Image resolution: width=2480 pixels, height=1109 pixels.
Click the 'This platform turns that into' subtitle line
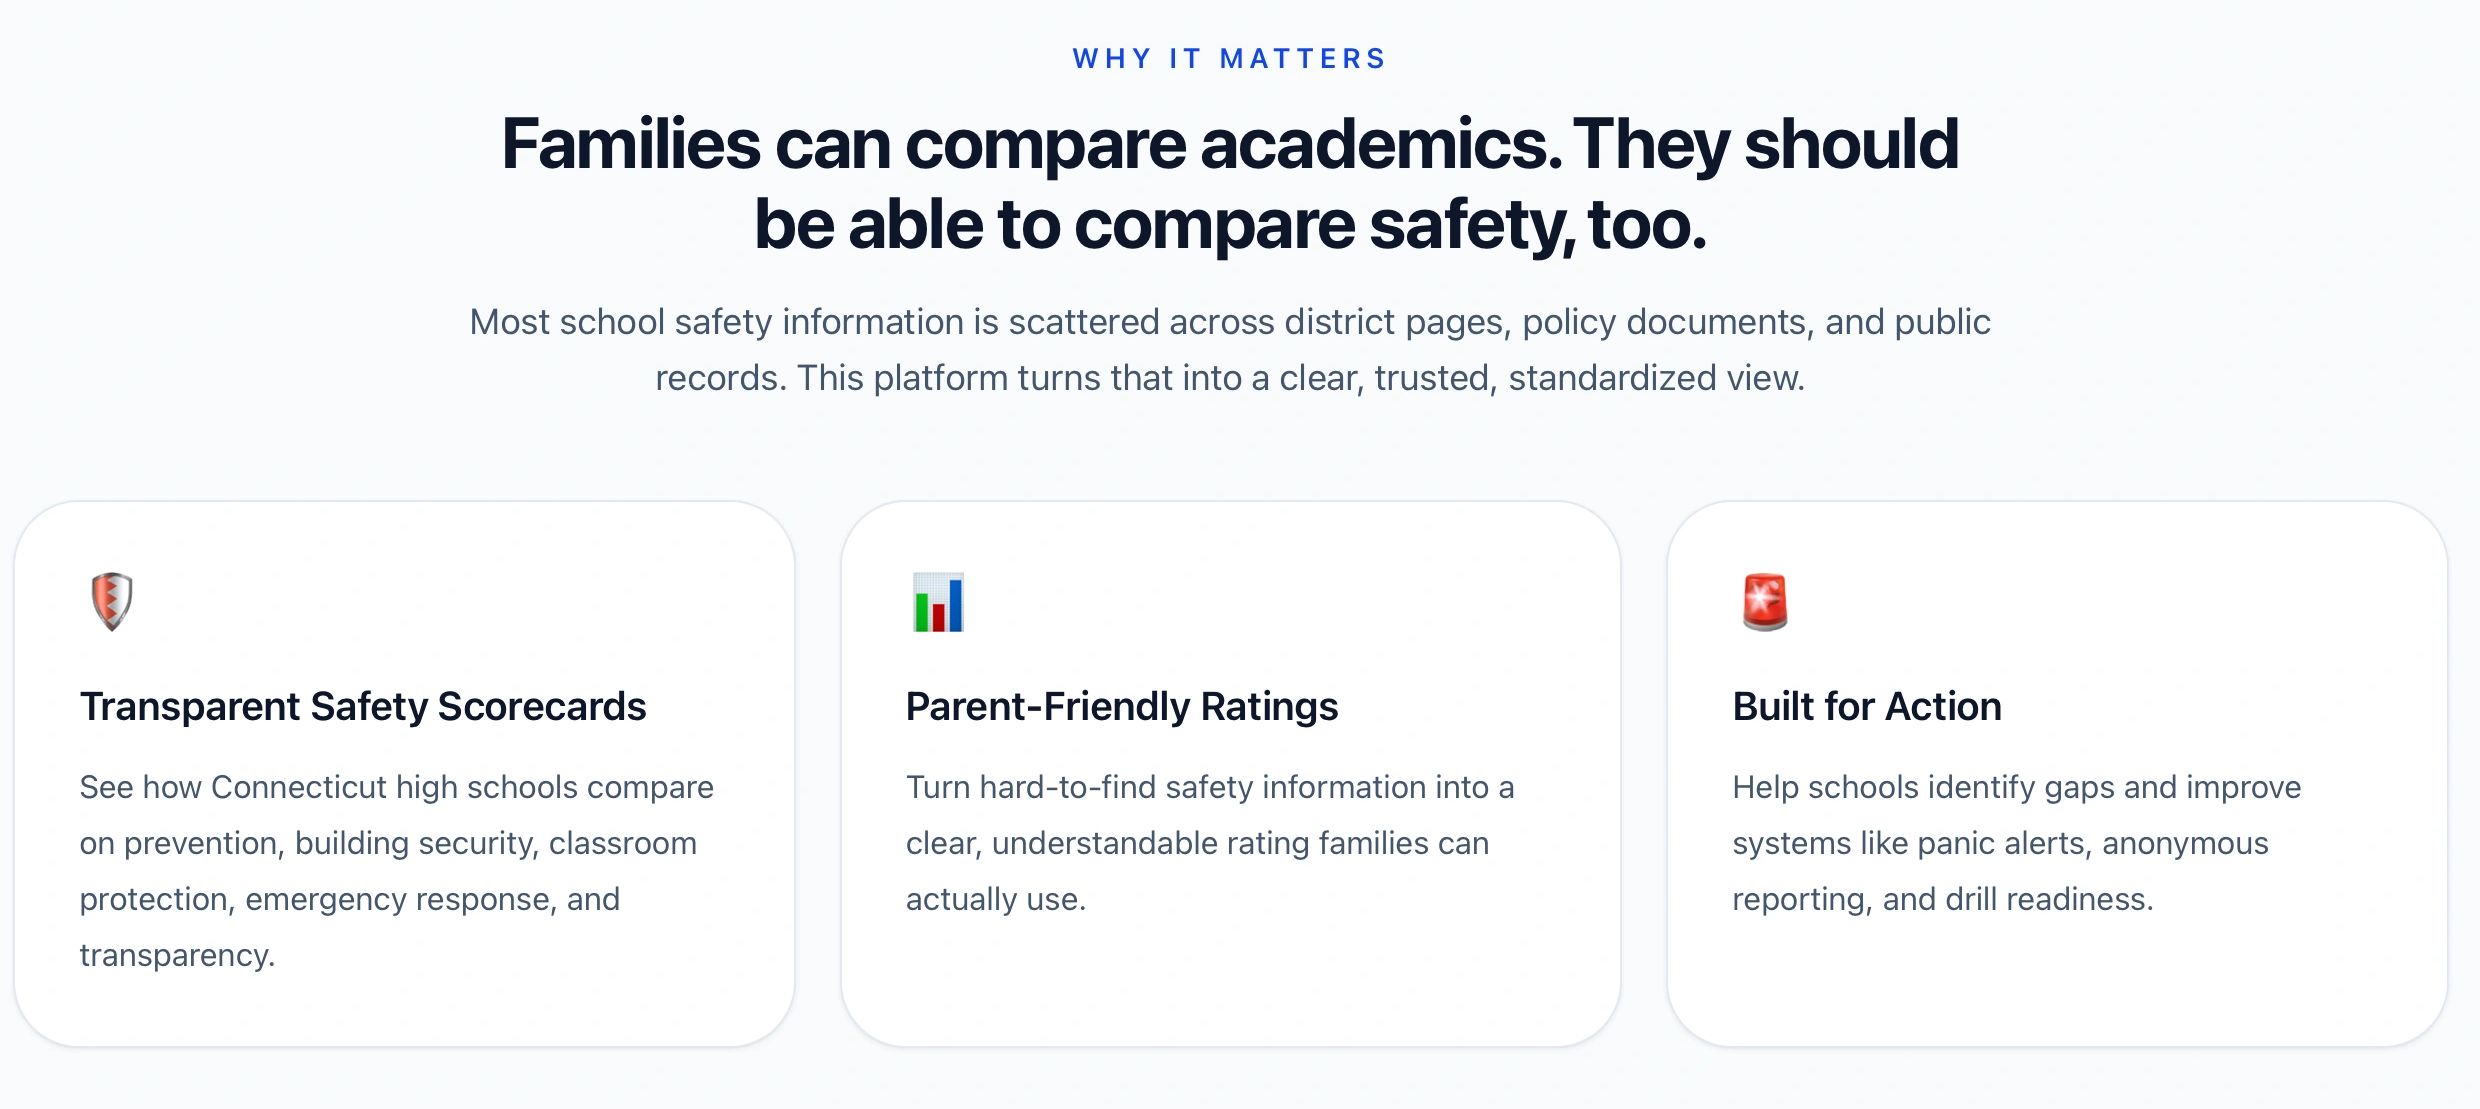[1229, 378]
